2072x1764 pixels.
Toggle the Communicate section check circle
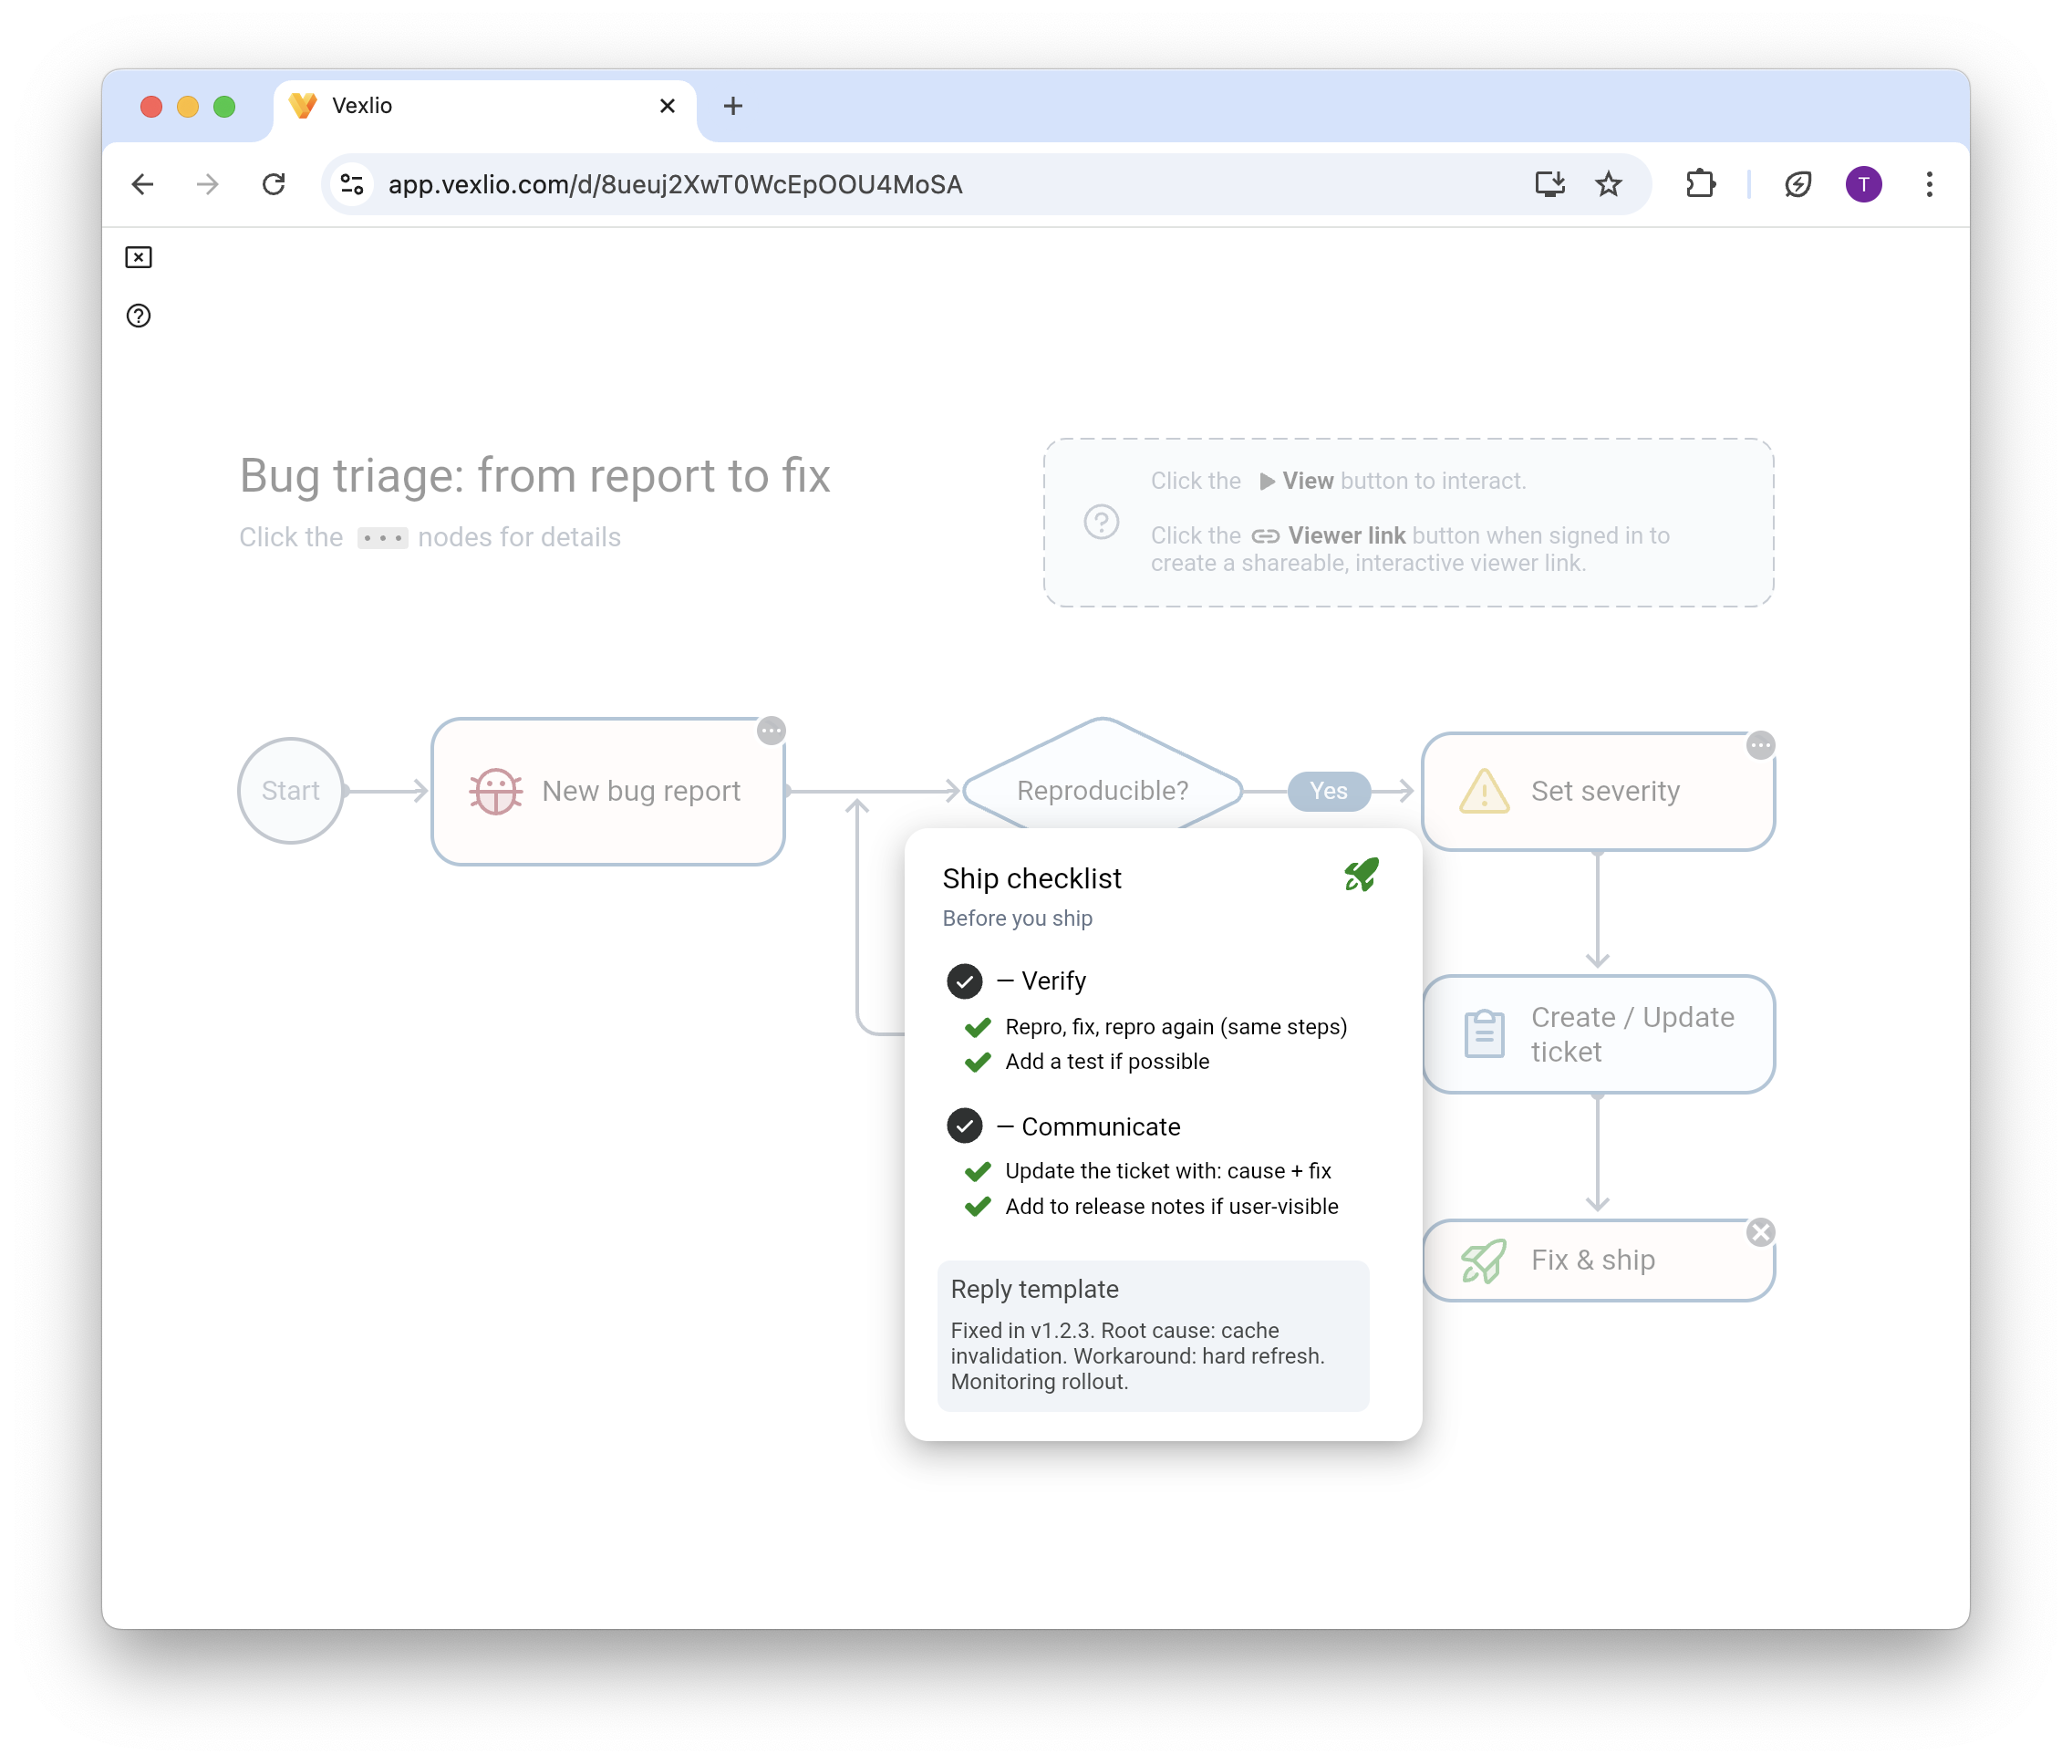(x=964, y=1126)
